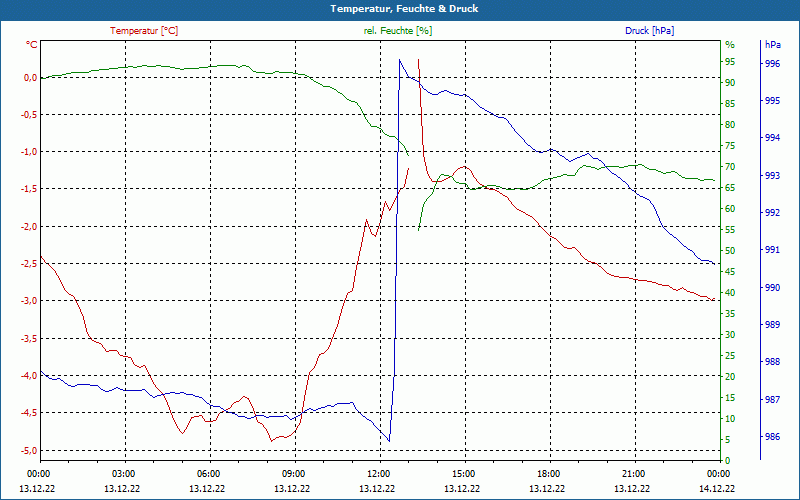Screen dimensions: 800x500
Task: Select the 'rel. Feuchte [%]' legend label
Action: coord(398,31)
